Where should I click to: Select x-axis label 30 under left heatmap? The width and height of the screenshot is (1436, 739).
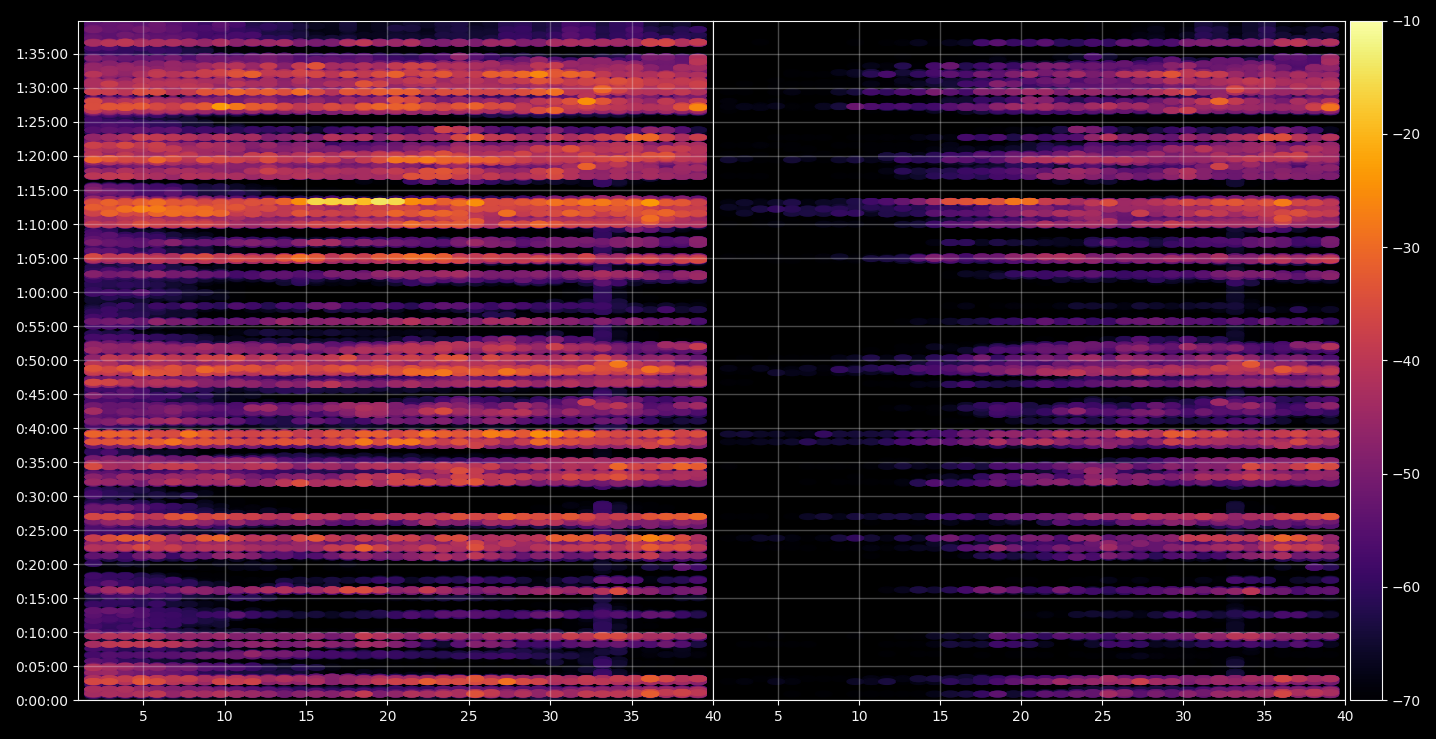(x=550, y=716)
